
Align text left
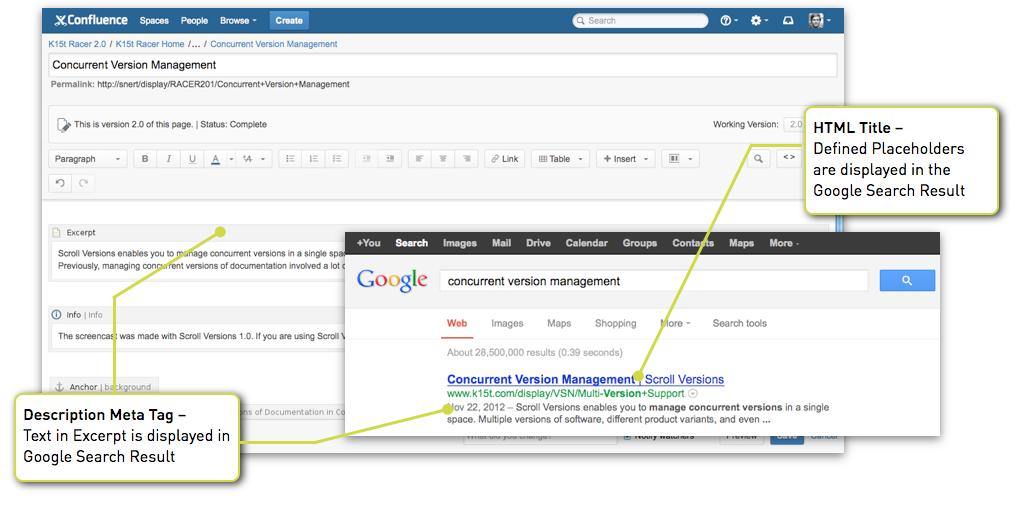tap(420, 159)
